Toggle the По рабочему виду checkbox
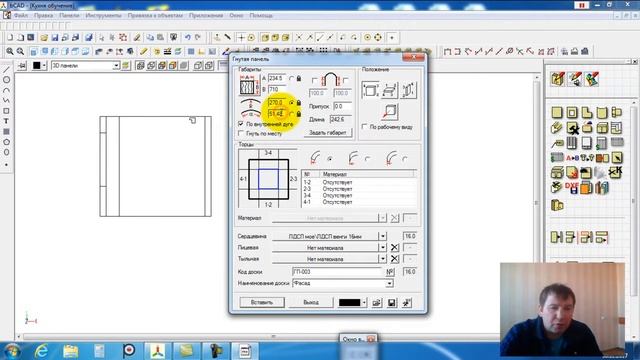The height and width of the screenshot is (360, 640). pyautogui.click(x=364, y=127)
